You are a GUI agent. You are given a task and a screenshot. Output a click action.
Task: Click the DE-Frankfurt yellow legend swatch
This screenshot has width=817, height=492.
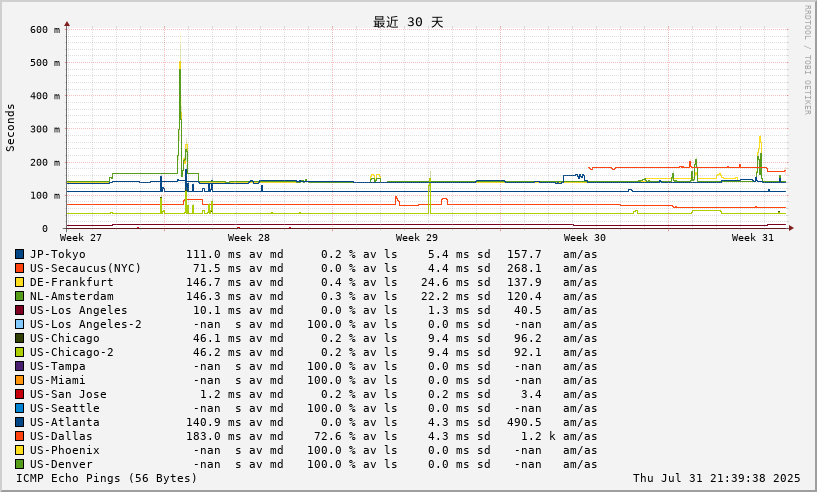point(19,282)
